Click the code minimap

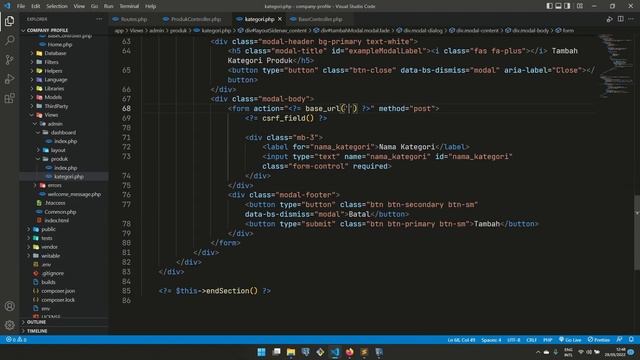616,65
